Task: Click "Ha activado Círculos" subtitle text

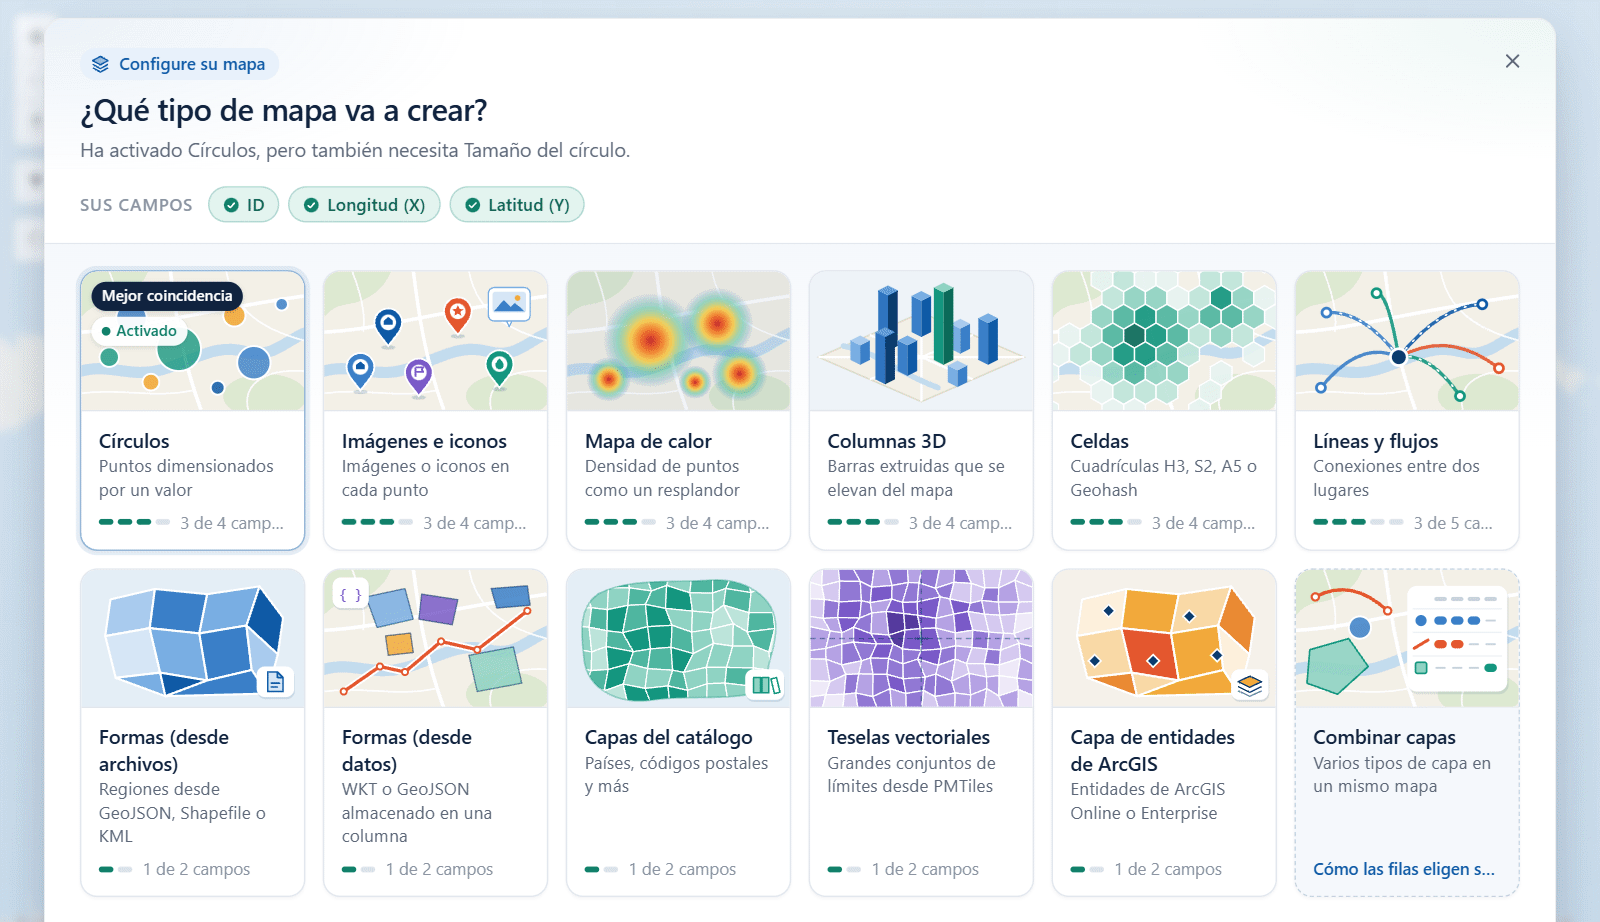Action: click(355, 151)
